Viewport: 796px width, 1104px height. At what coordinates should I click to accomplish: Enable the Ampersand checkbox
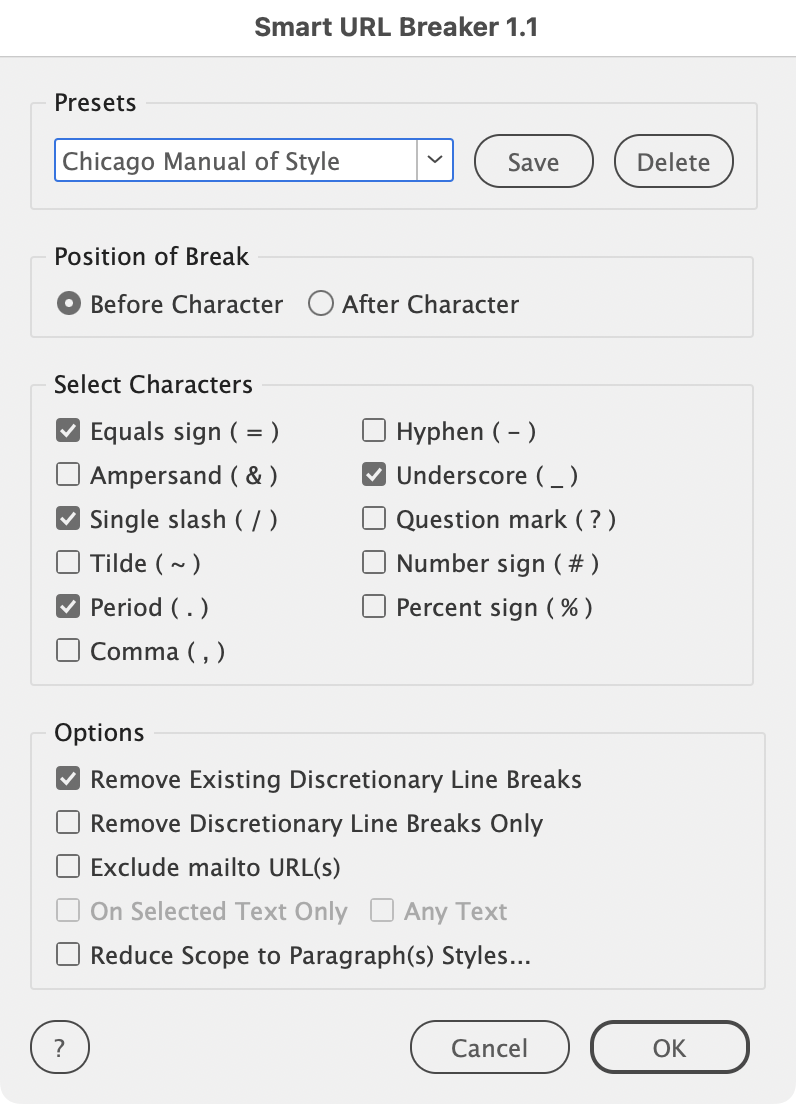(x=68, y=476)
